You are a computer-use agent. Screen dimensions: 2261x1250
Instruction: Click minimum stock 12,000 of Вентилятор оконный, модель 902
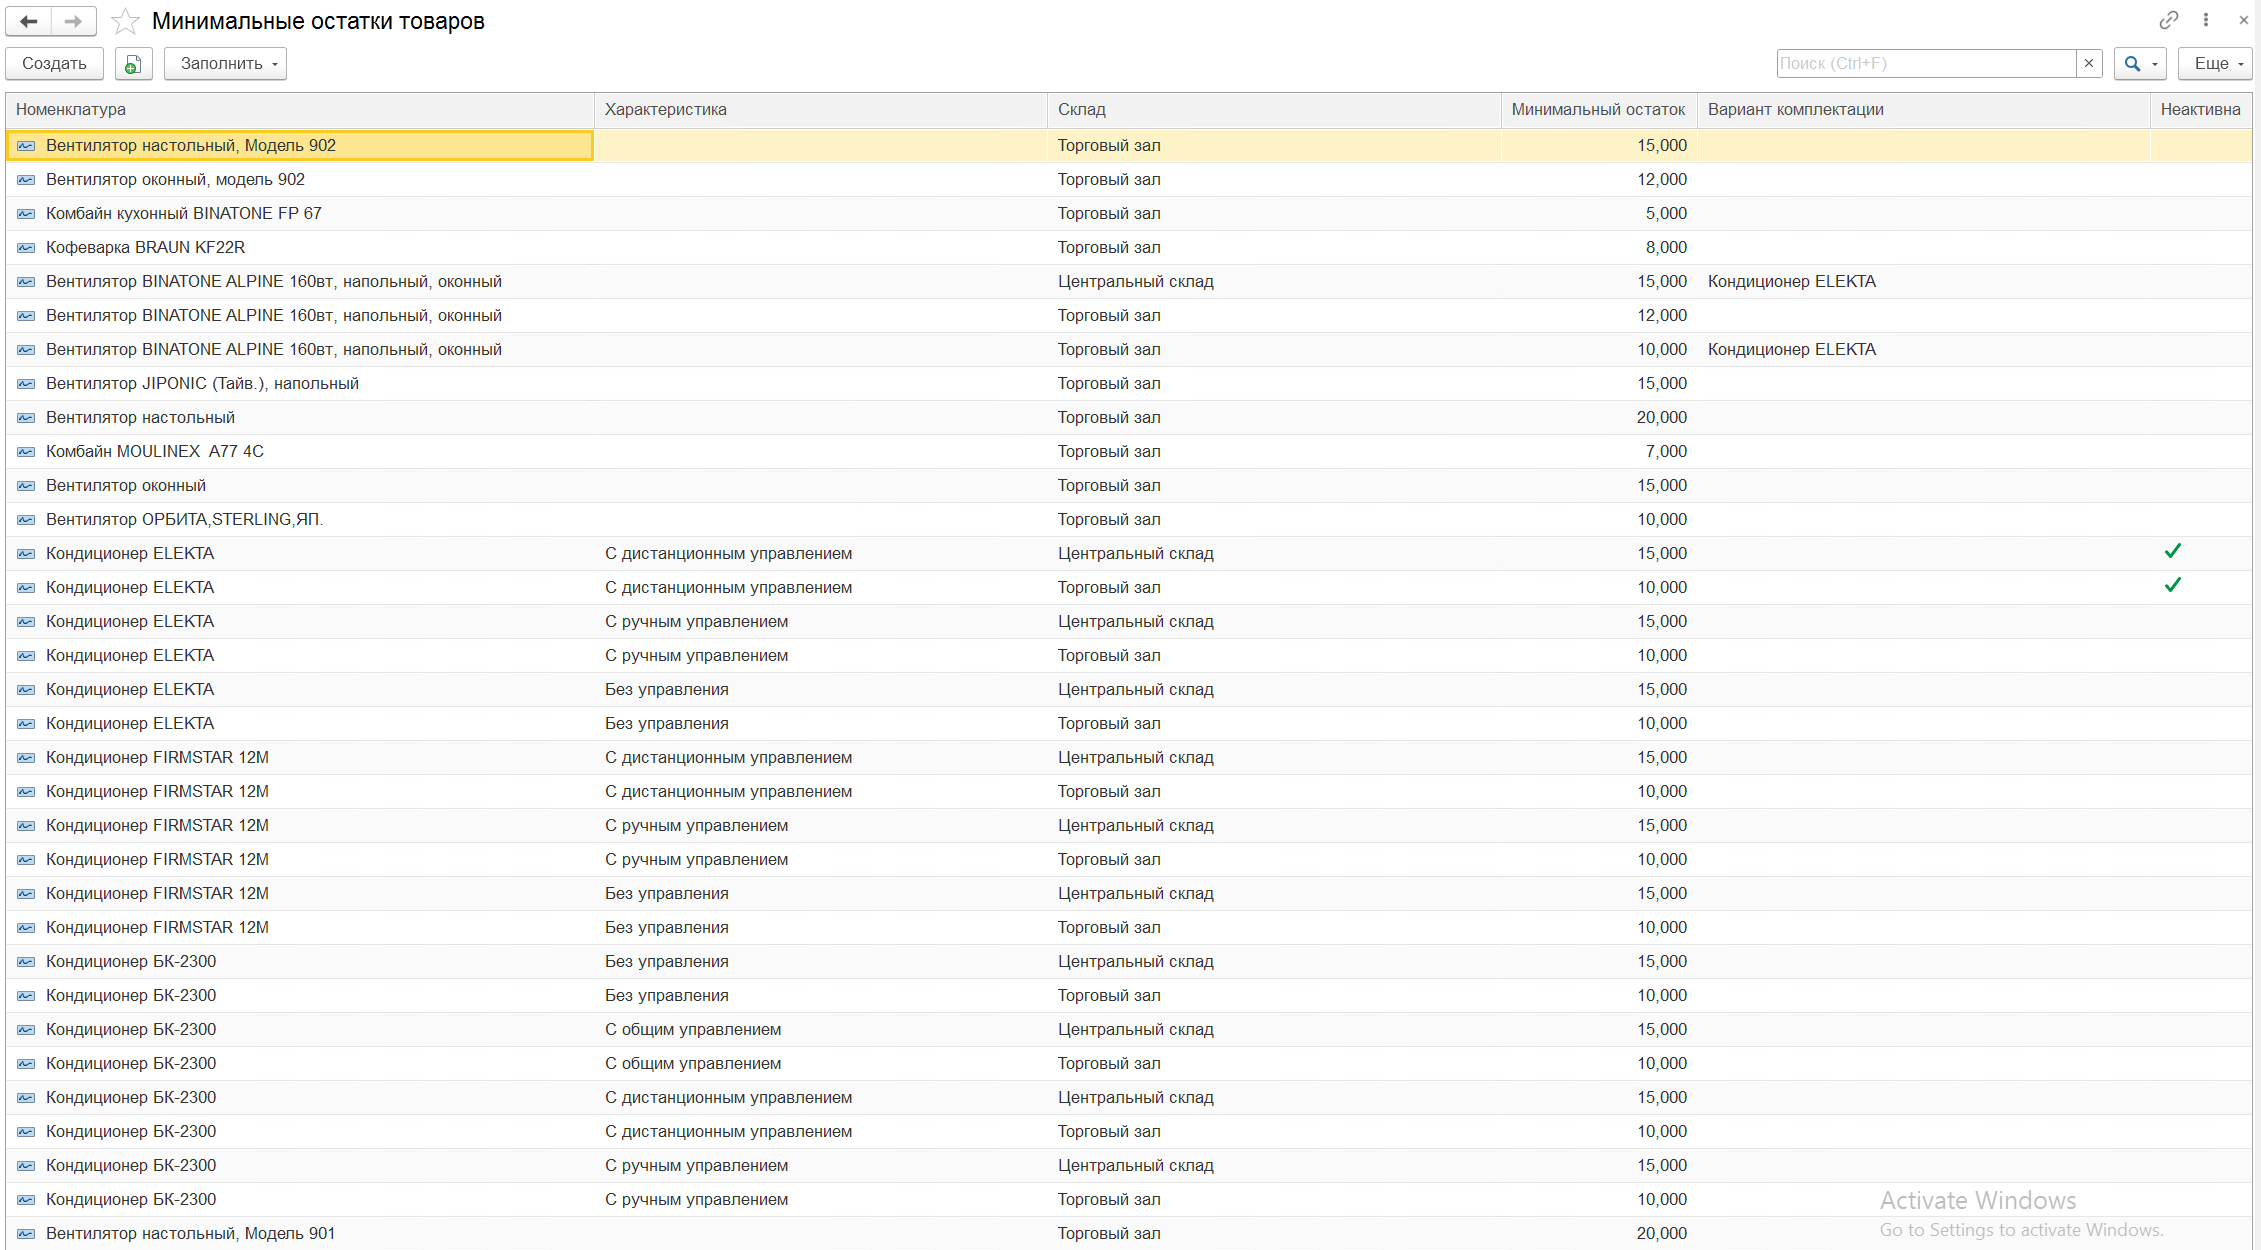point(1662,180)
